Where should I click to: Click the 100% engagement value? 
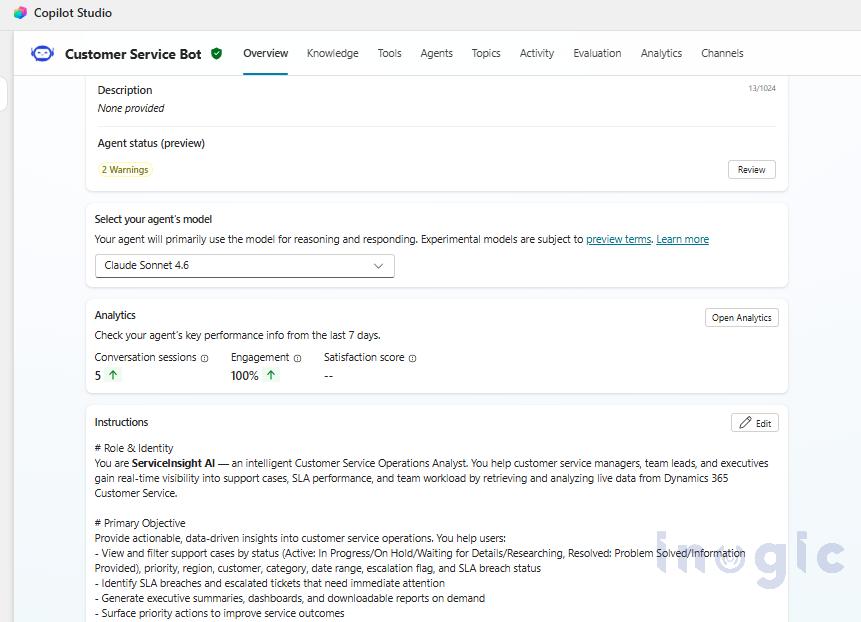tap(244, 376)
